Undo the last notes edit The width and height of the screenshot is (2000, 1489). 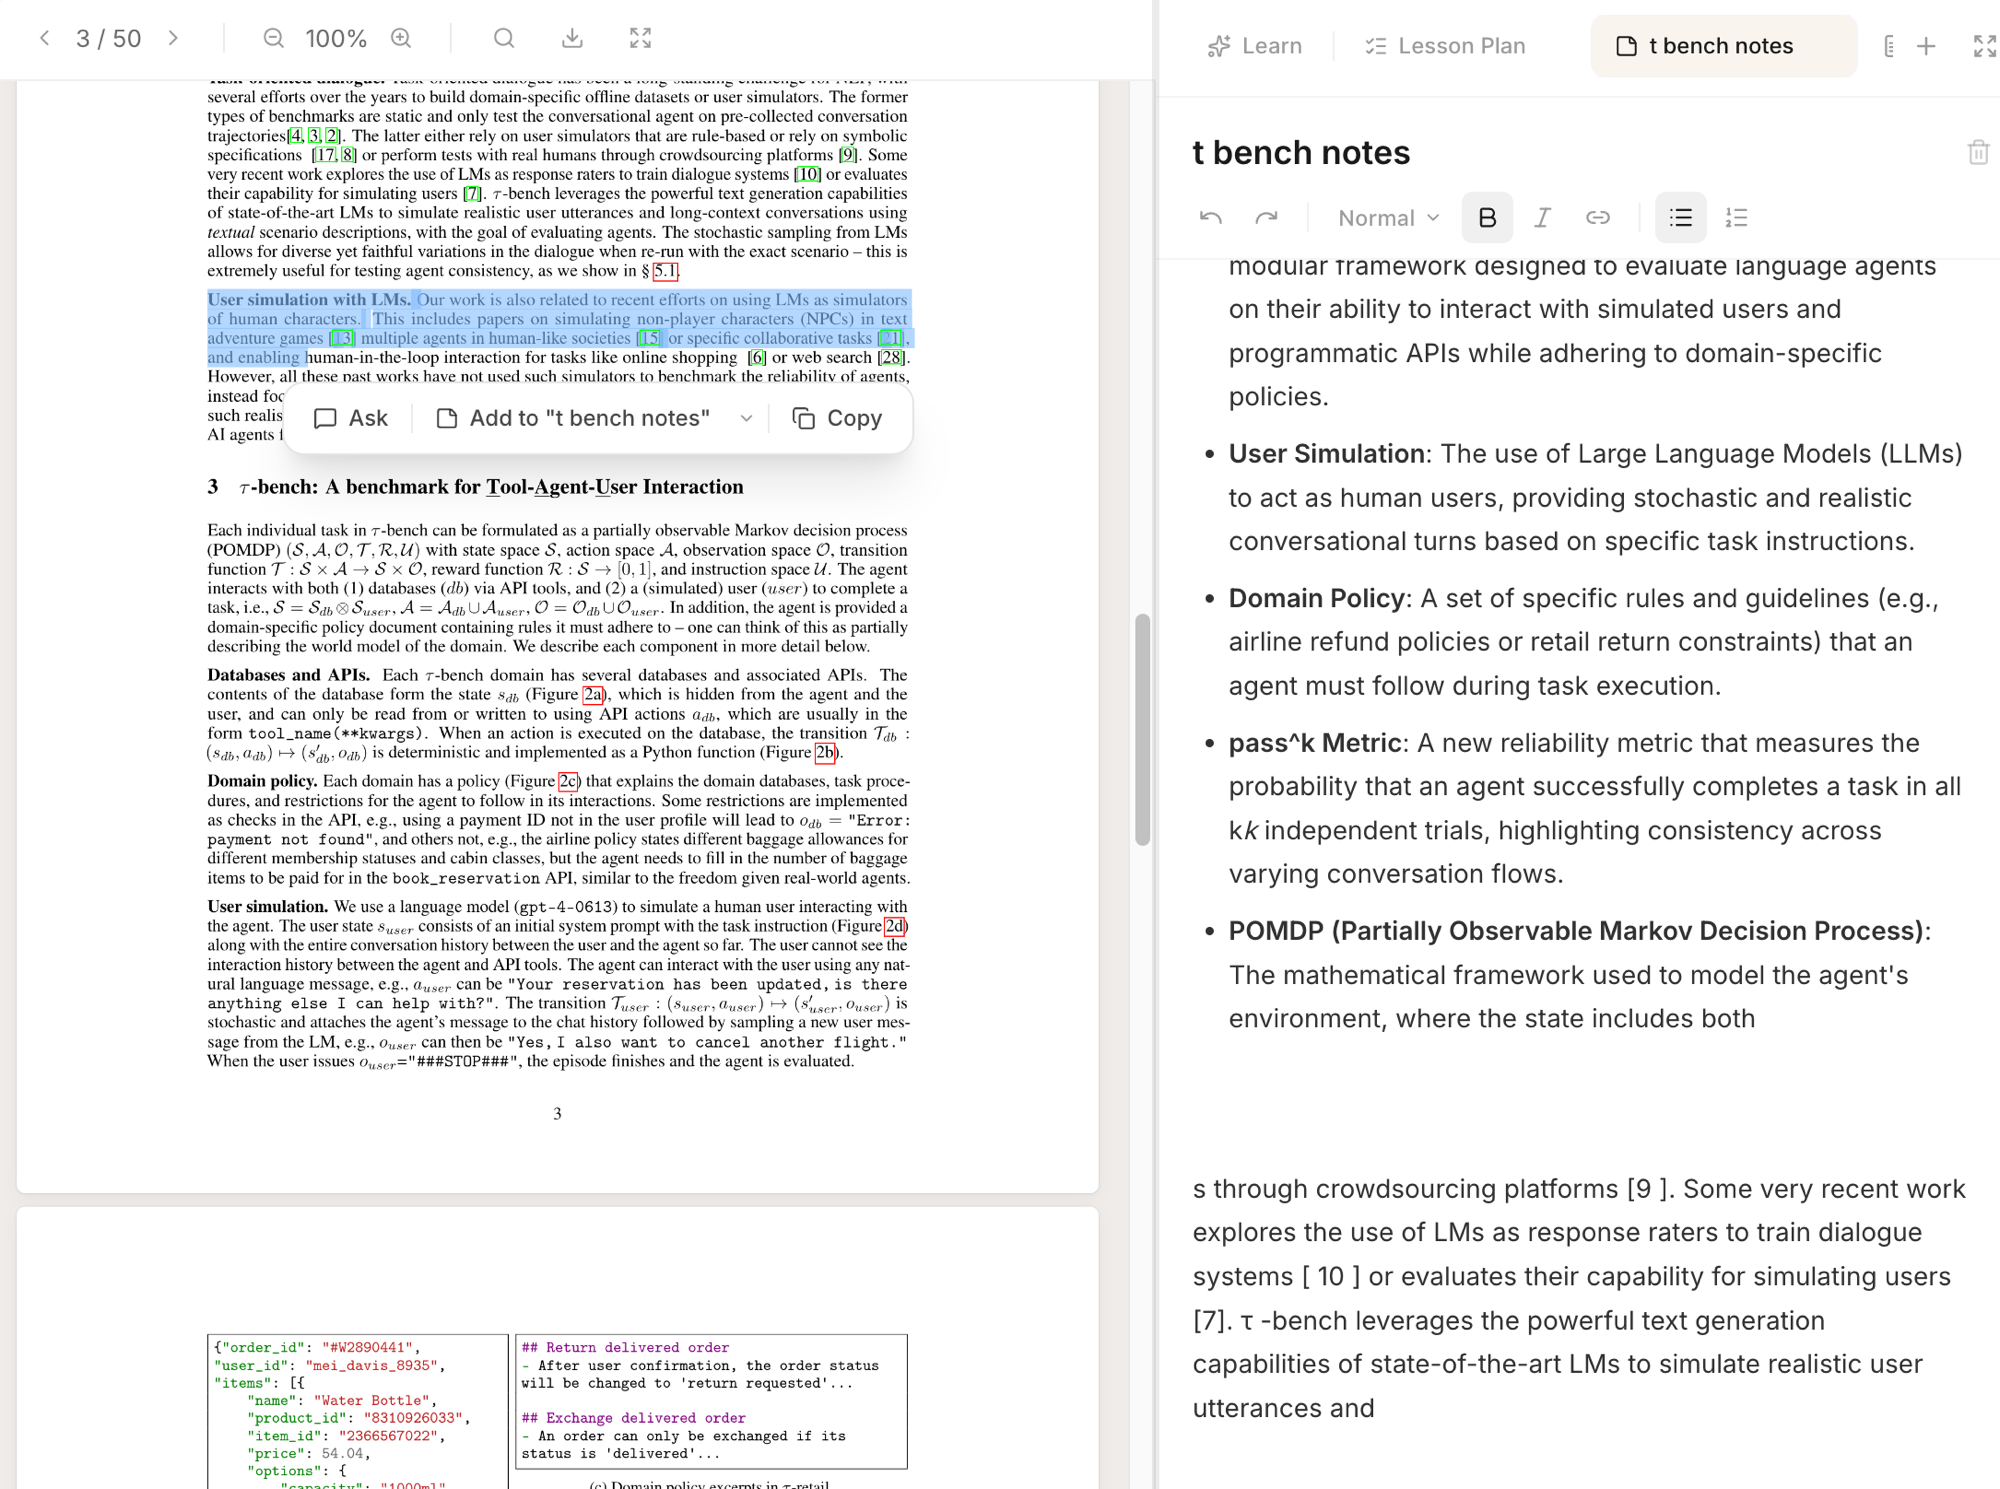[x=1211, y=218]
